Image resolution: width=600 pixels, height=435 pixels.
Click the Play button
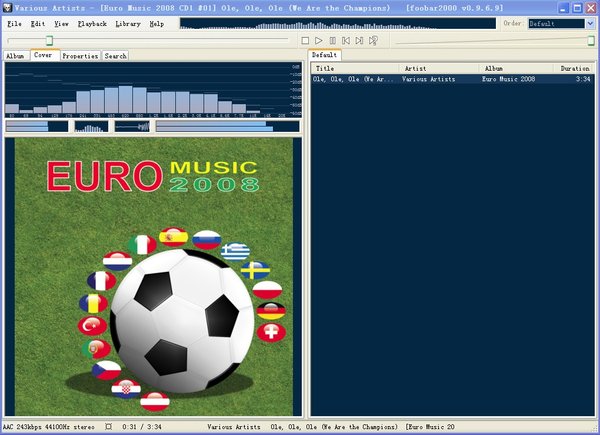[x=318, y=41]
